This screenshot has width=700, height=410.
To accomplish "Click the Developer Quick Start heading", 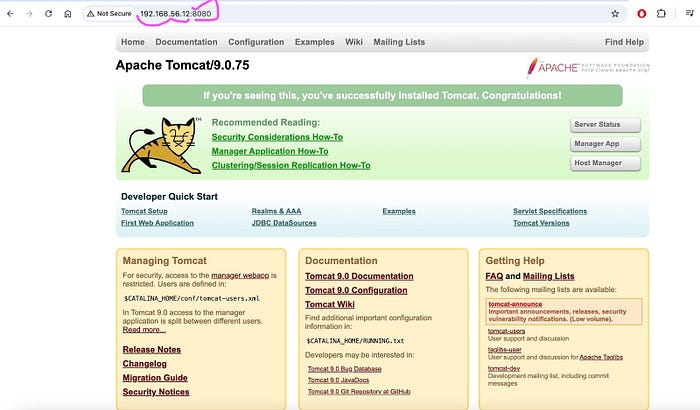I will point(169,197).
